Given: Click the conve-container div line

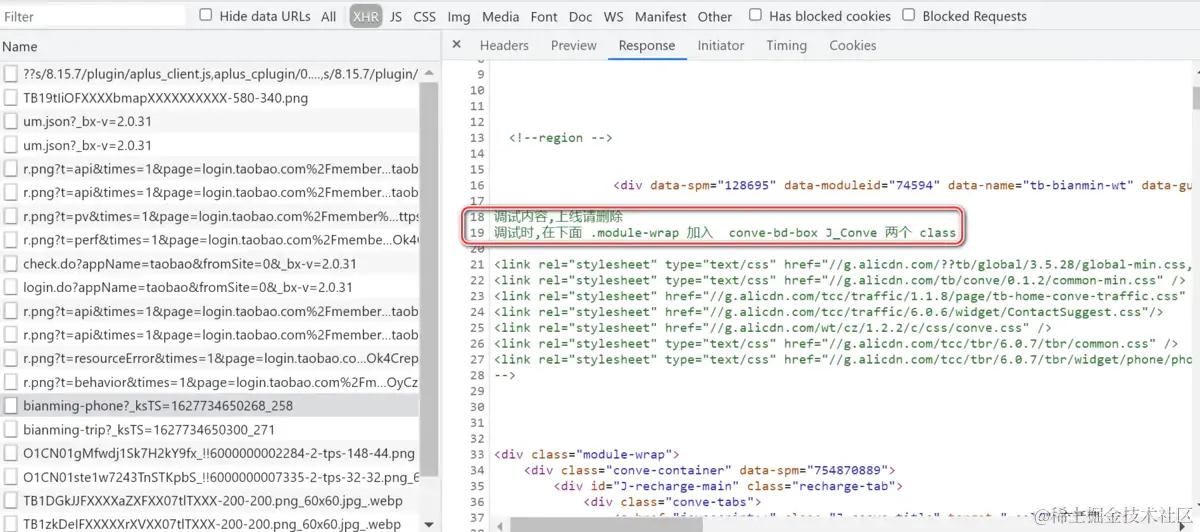Looking at the screenshot, I should [x=709, y=470].
